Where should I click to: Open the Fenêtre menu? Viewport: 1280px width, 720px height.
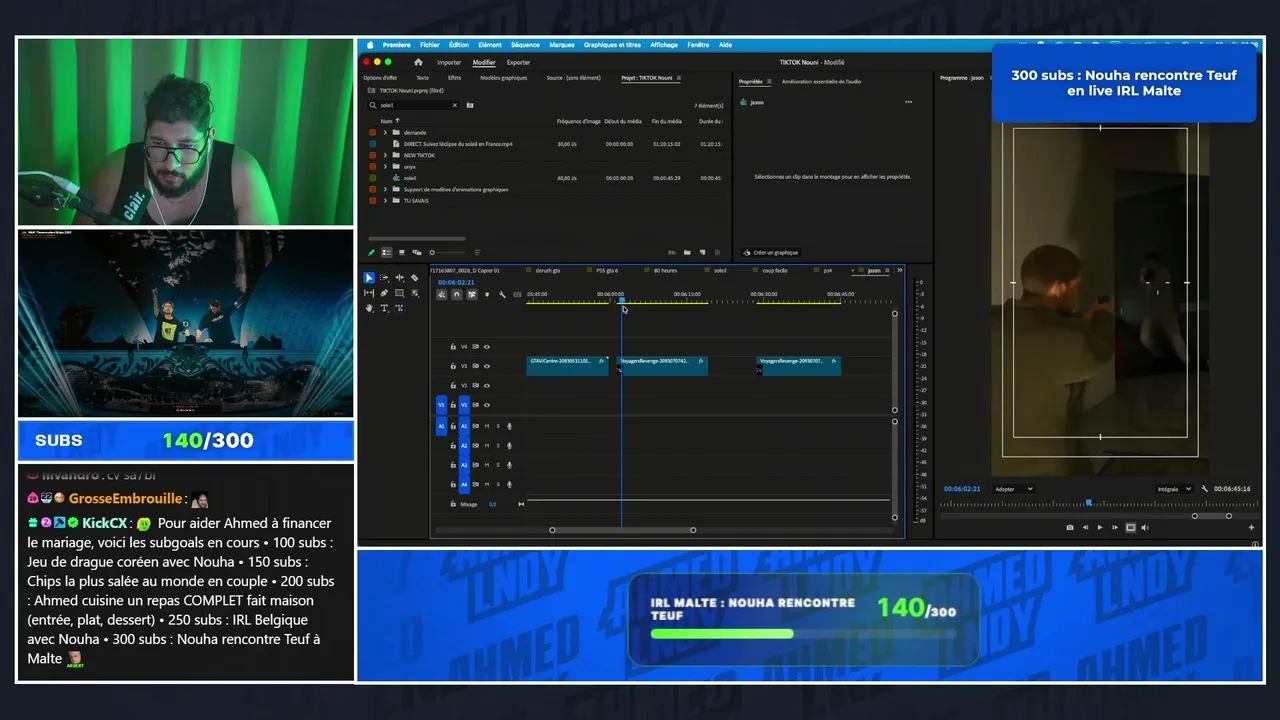pyautogui.click(x=698, y=45)
